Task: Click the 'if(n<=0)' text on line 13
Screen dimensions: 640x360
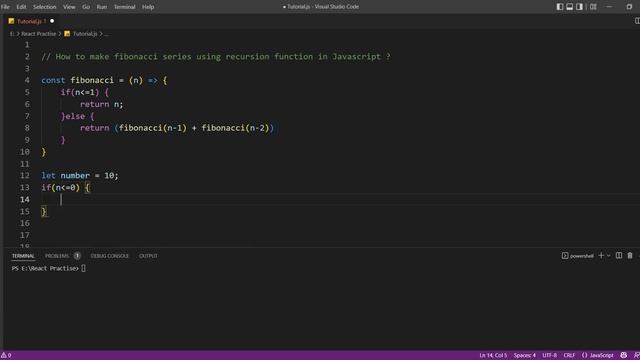Action: 60,188
